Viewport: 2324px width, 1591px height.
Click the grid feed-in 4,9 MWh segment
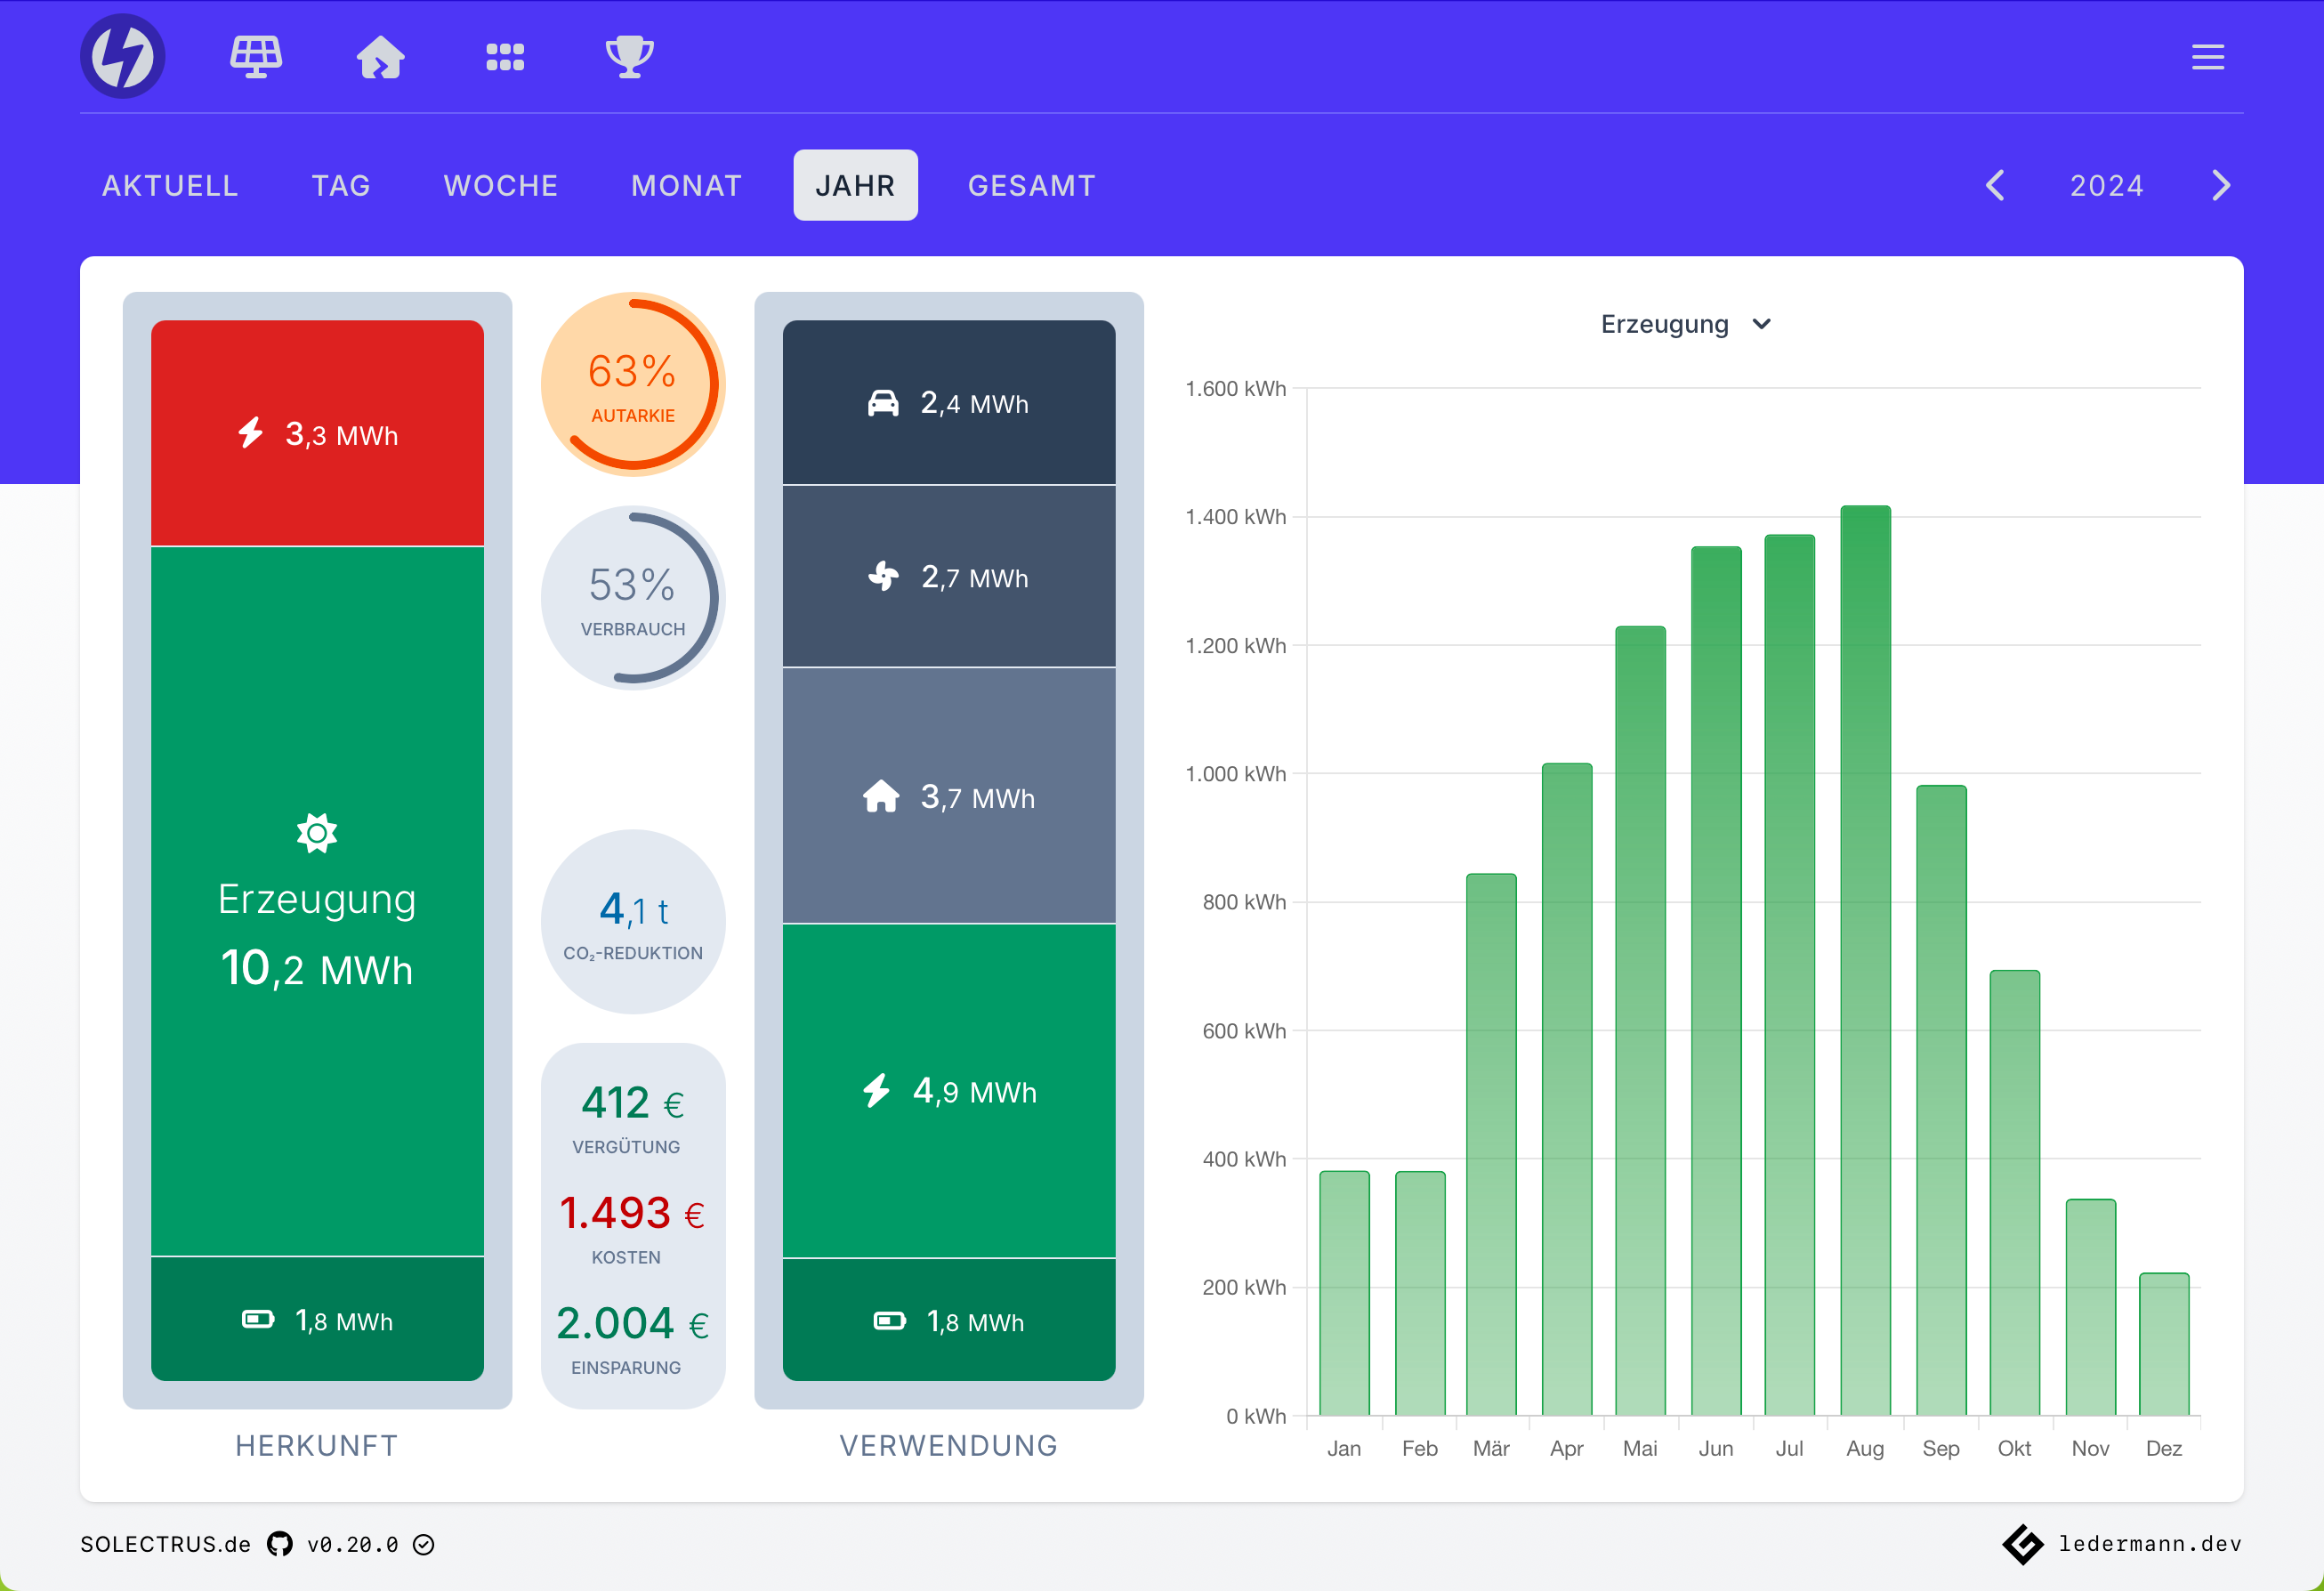click(x=949, y=1091)
